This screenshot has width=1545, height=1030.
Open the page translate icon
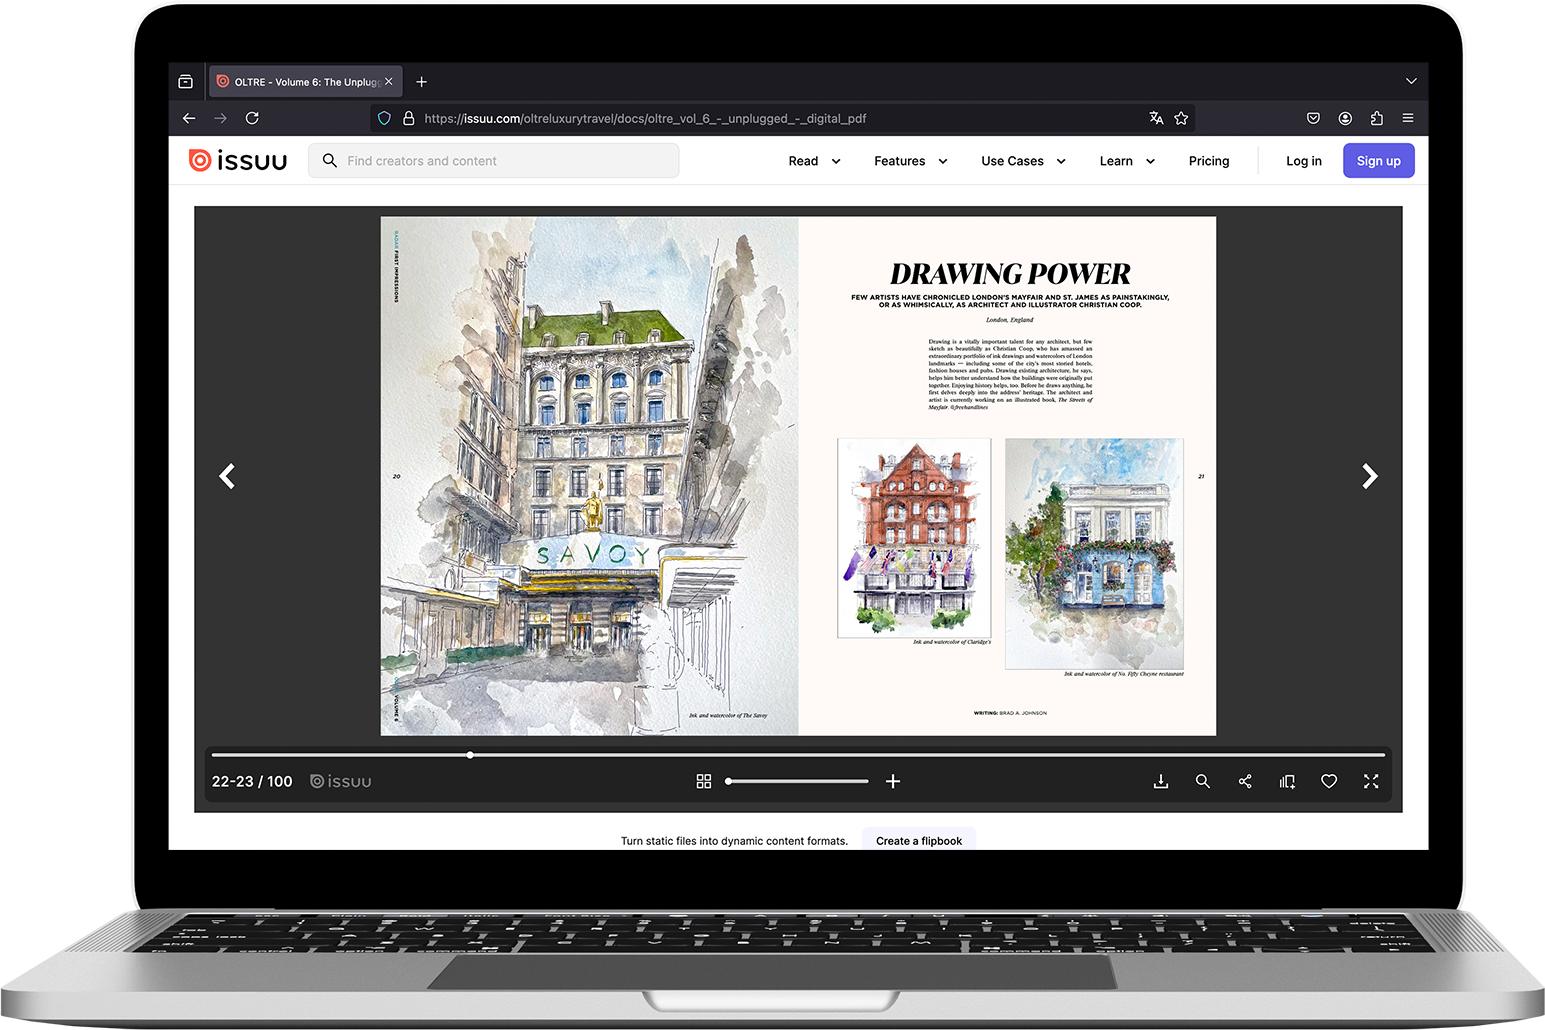coord(1156,118)
